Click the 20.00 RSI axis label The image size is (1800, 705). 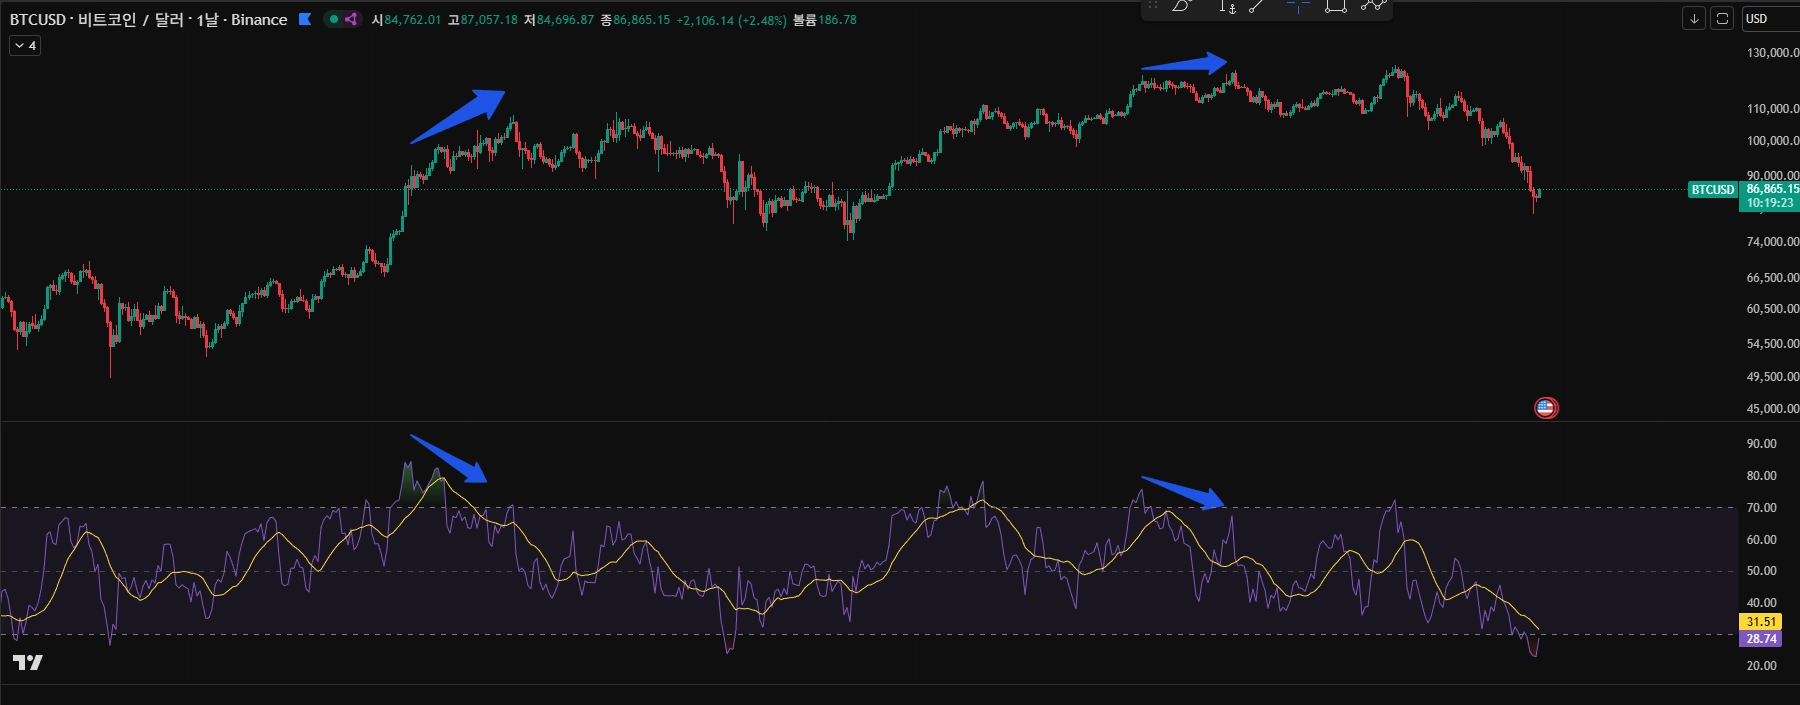(1761, 666)
